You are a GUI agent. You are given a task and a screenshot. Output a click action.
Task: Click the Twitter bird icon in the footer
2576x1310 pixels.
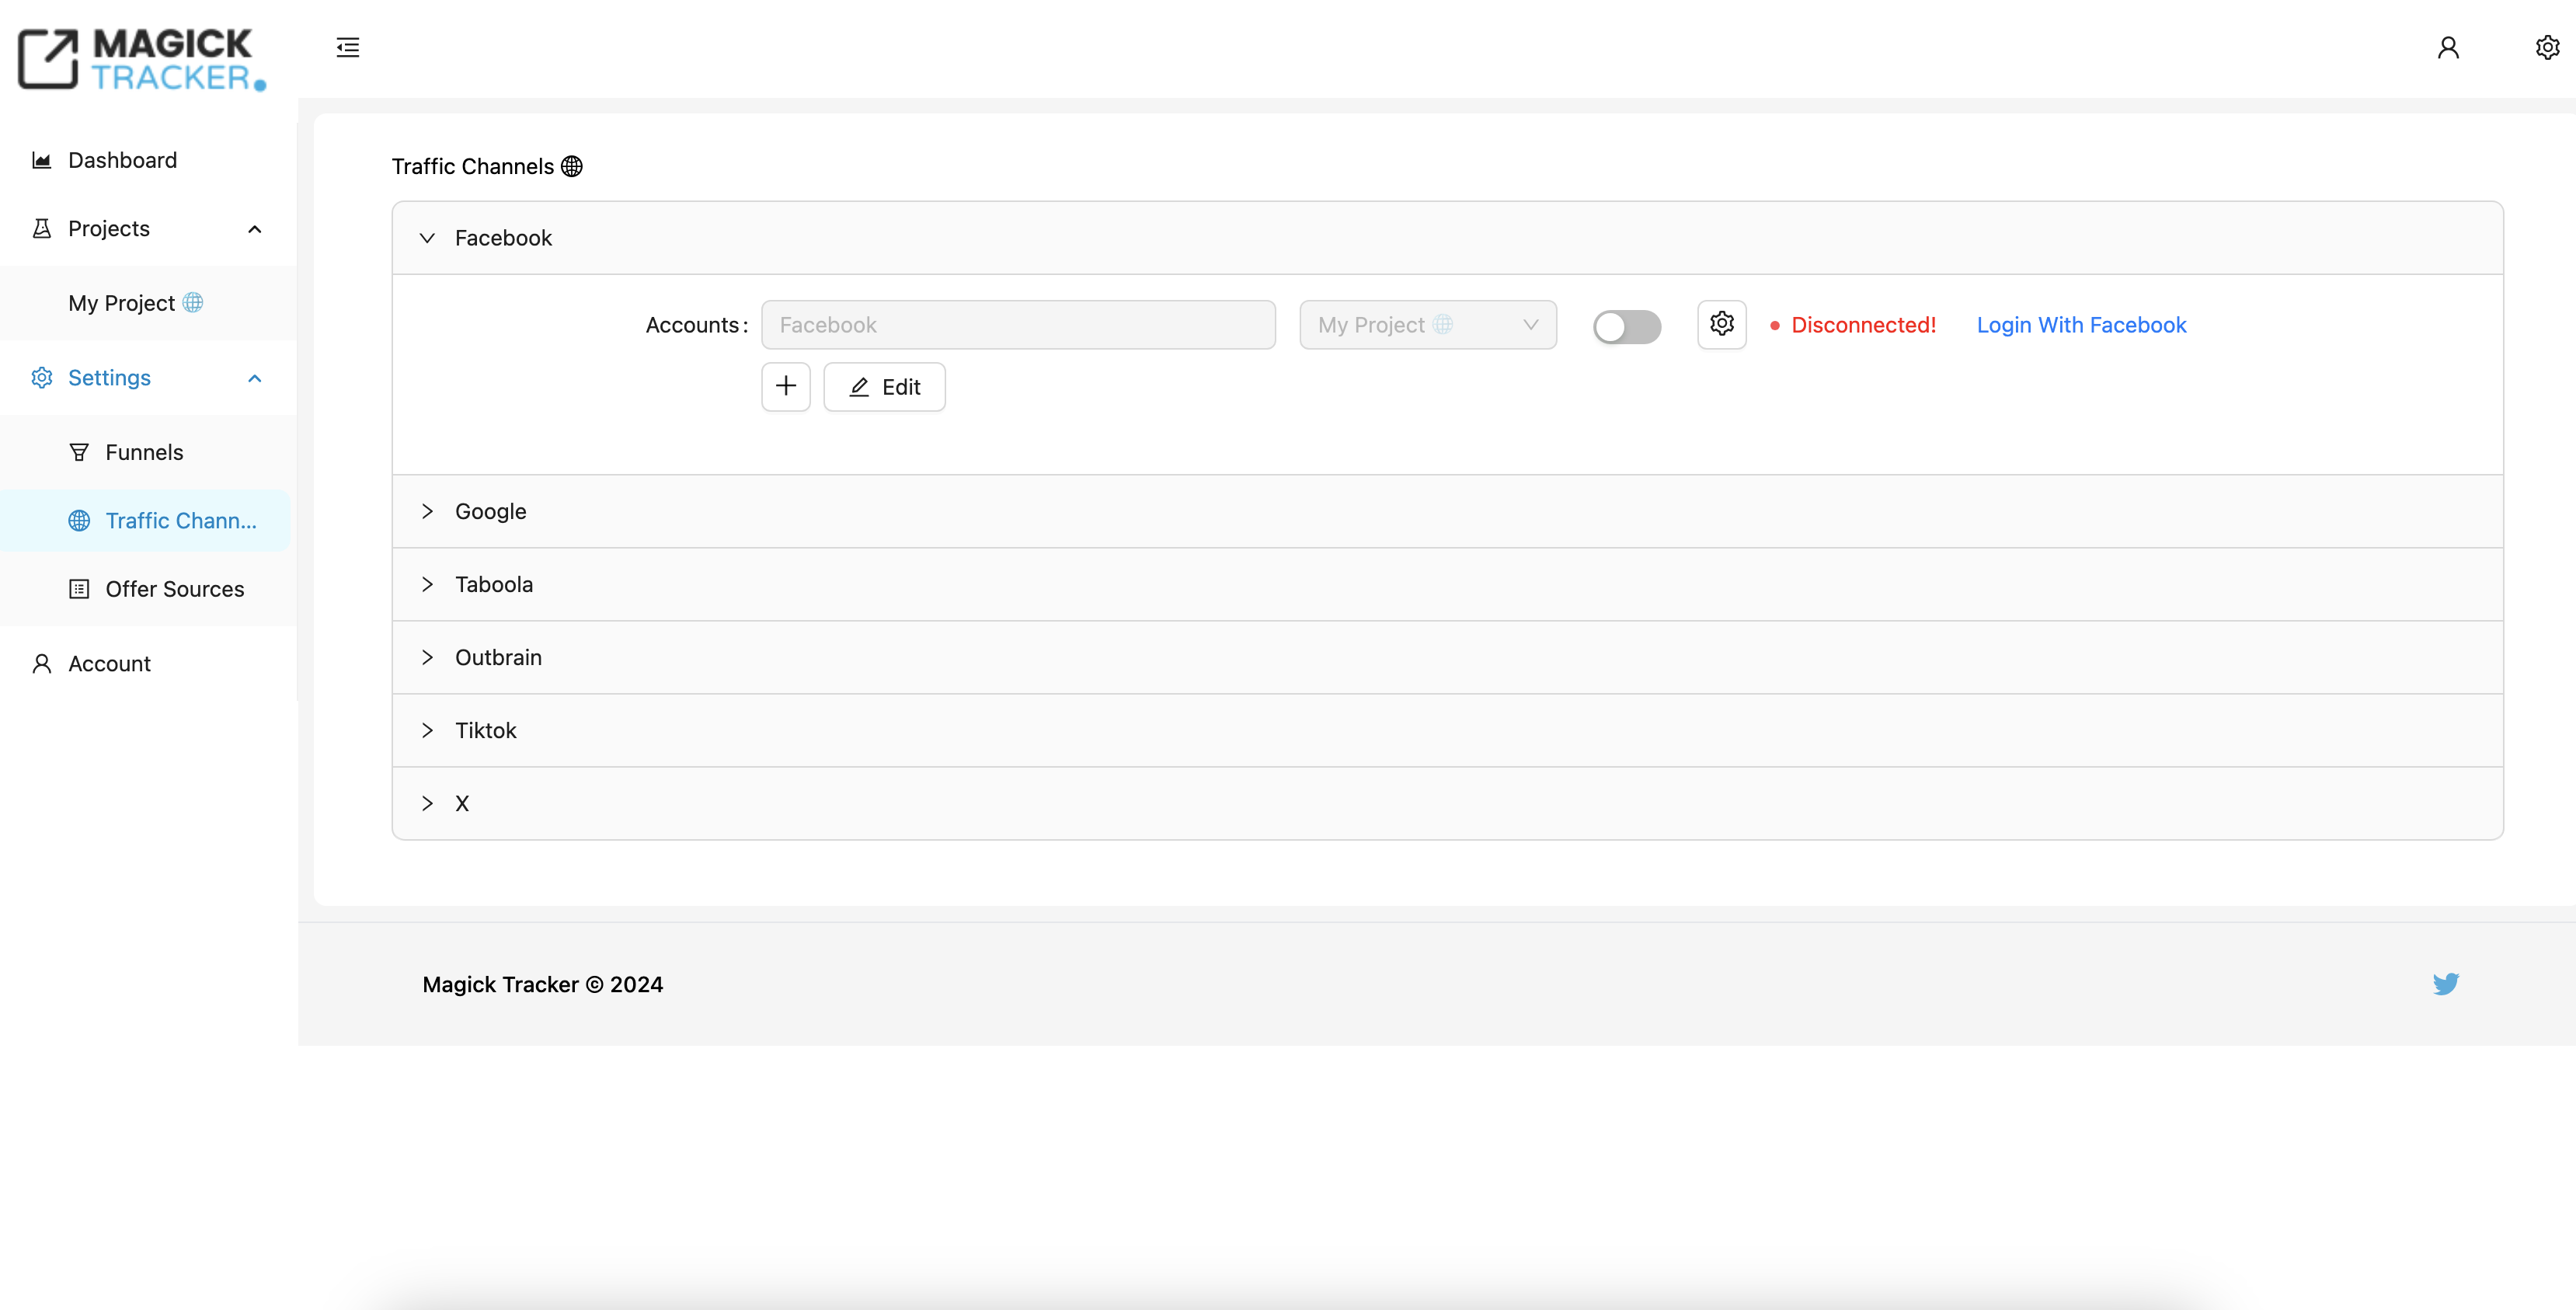pyautogui.click(x=2446, y=984)
